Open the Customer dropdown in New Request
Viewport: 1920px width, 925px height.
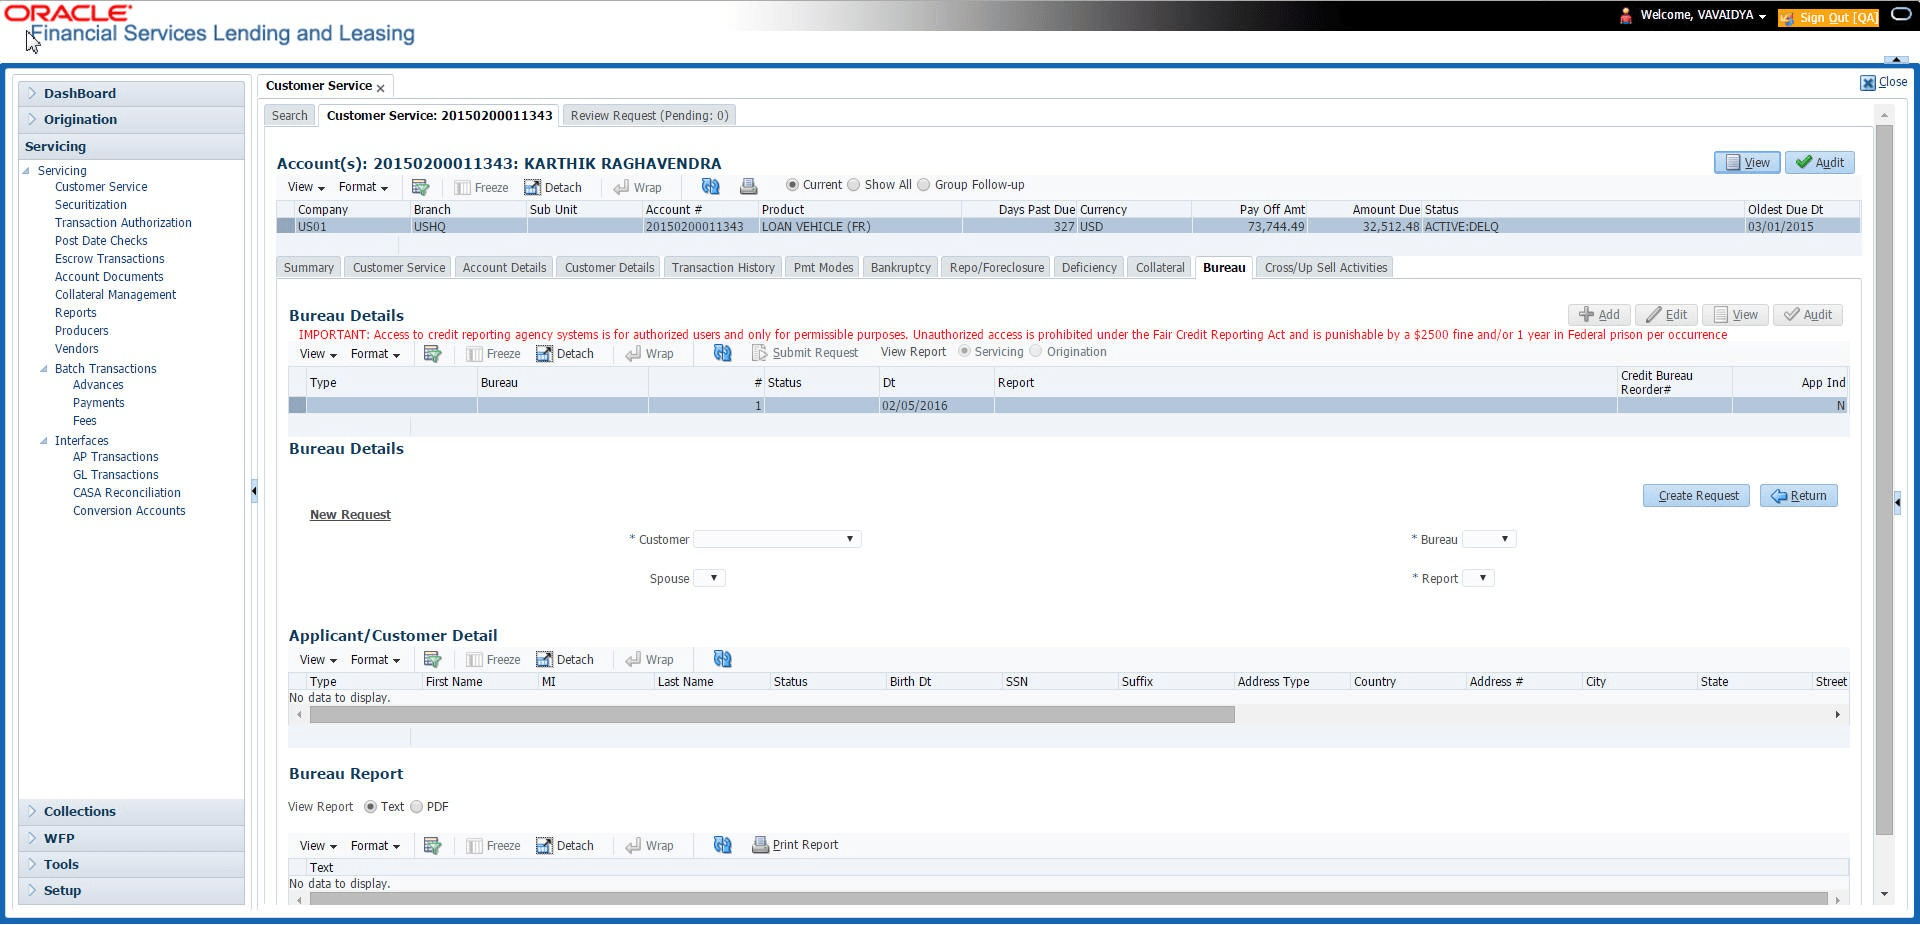point(777,539)
